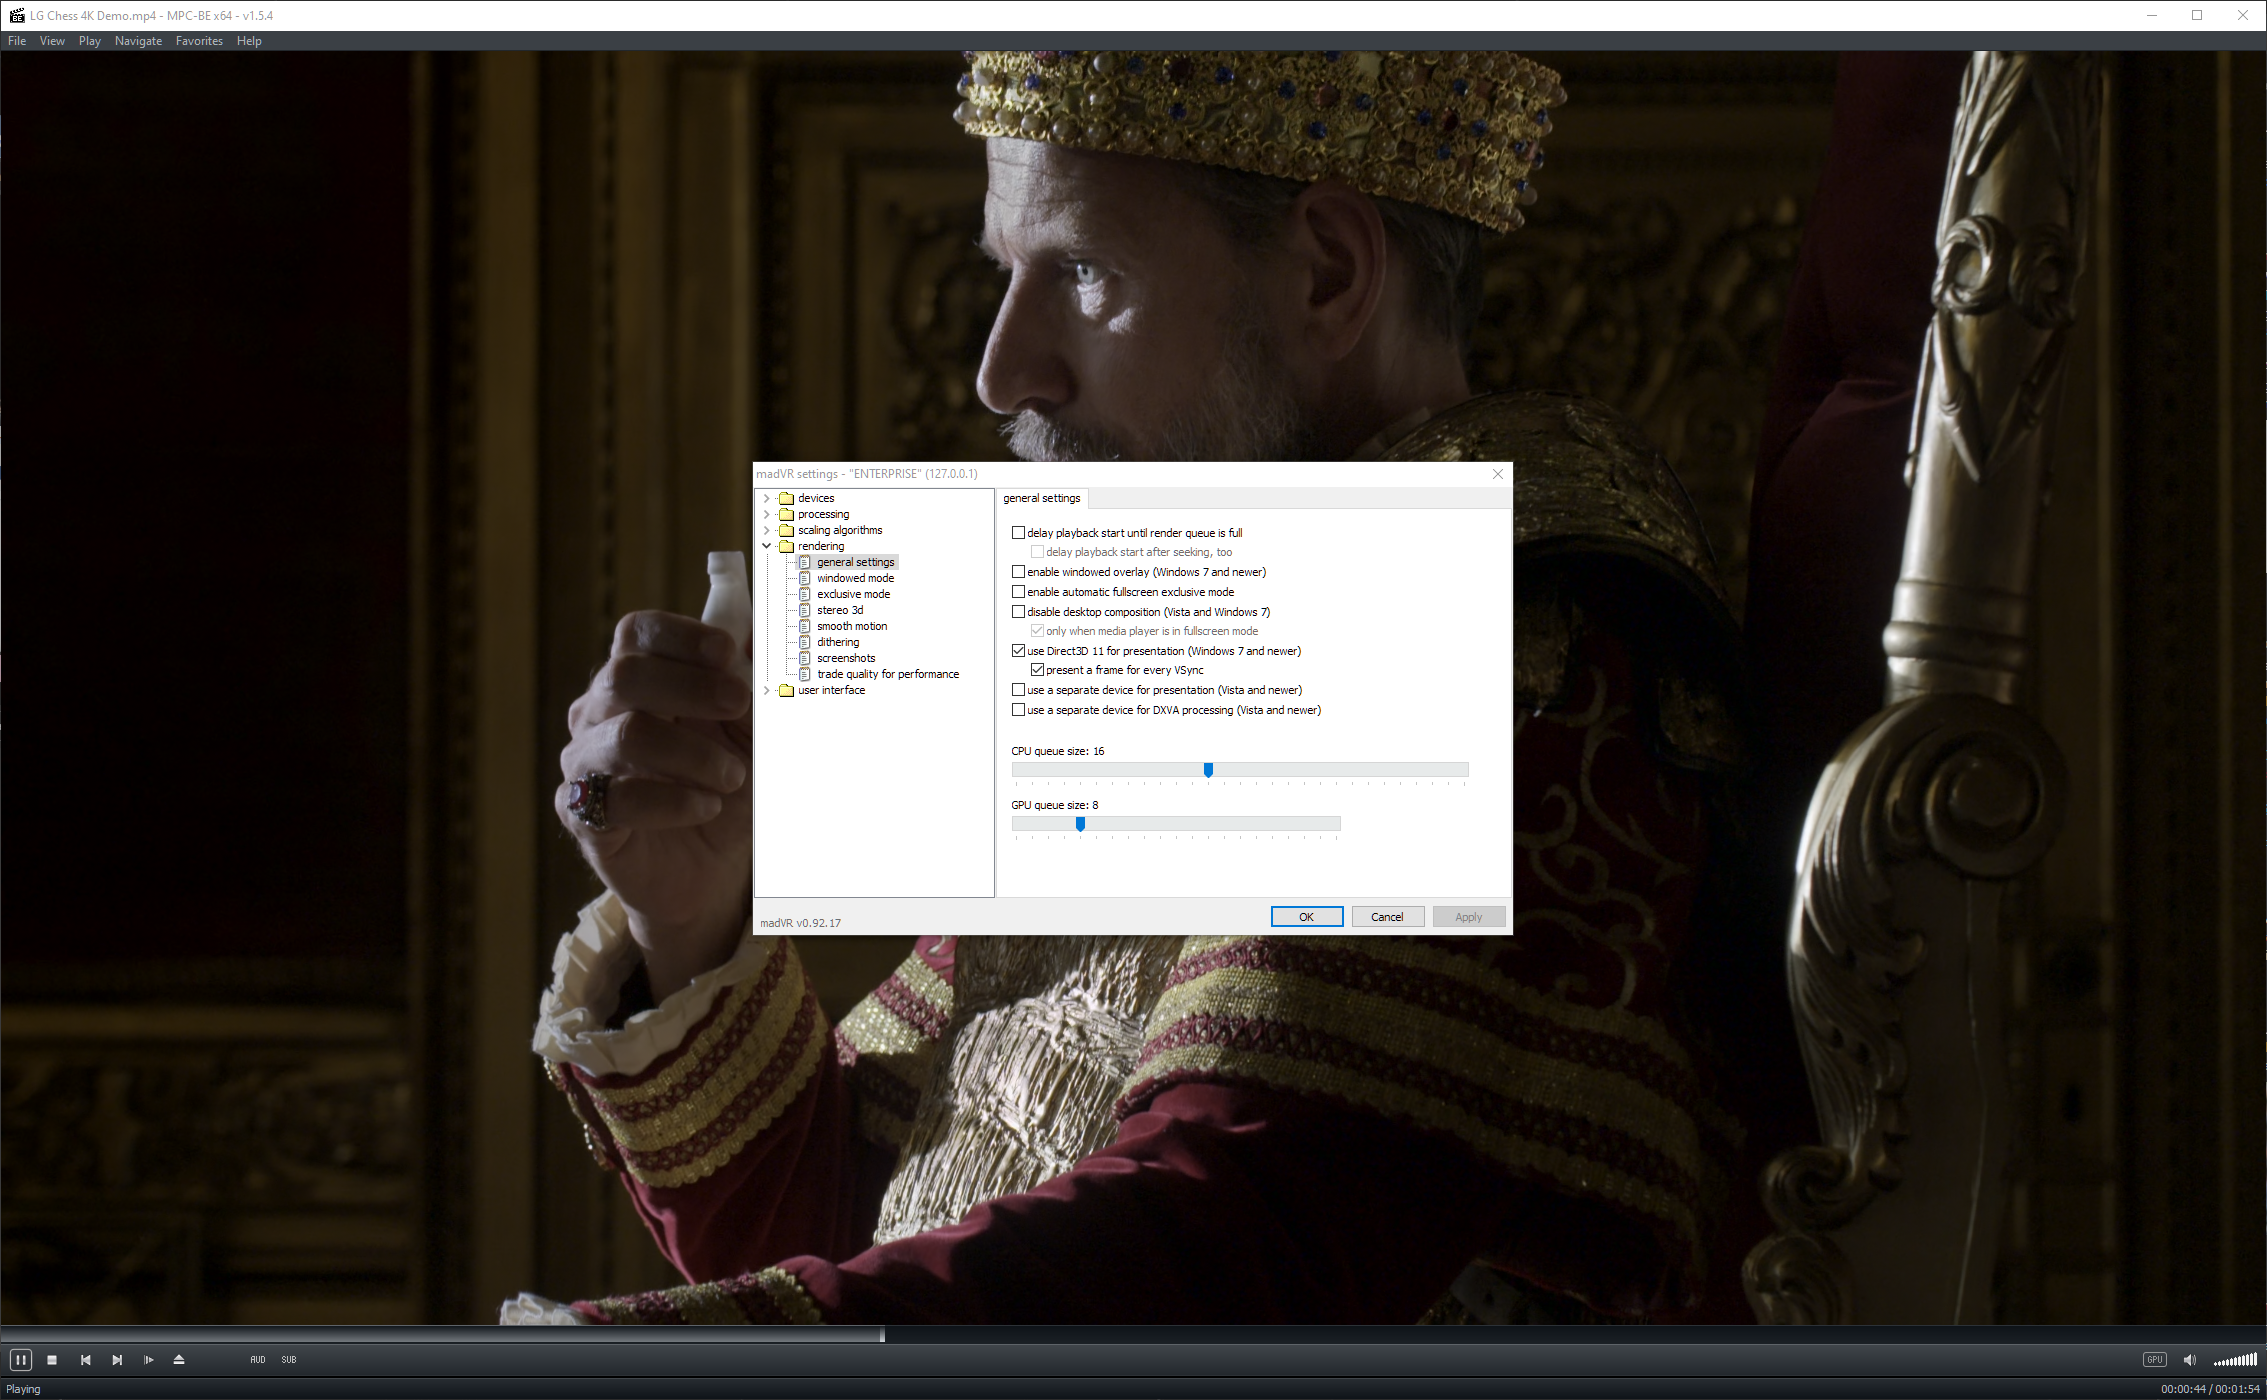Image resolution: width=2267 pixels, height=1400 pixels.
Task: Click the frame step button
Action: click(148, 1360)
